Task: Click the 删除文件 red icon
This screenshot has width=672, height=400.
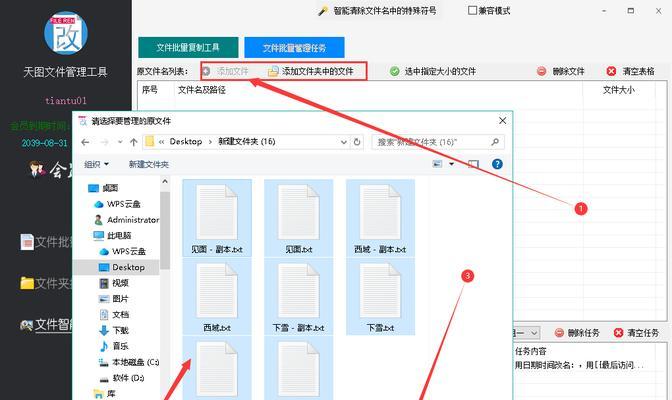Action: (x=542, y=72)
